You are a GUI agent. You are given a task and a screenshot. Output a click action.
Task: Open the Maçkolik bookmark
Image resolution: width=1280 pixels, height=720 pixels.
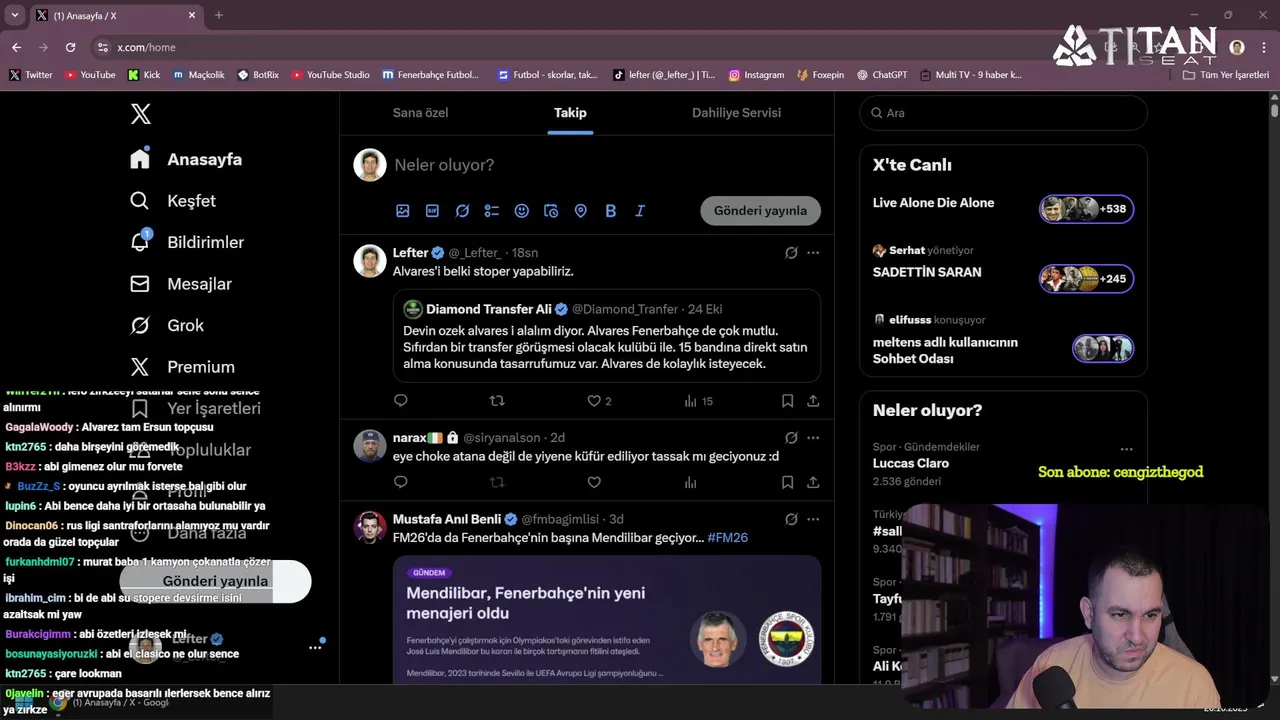coord(199,75)
